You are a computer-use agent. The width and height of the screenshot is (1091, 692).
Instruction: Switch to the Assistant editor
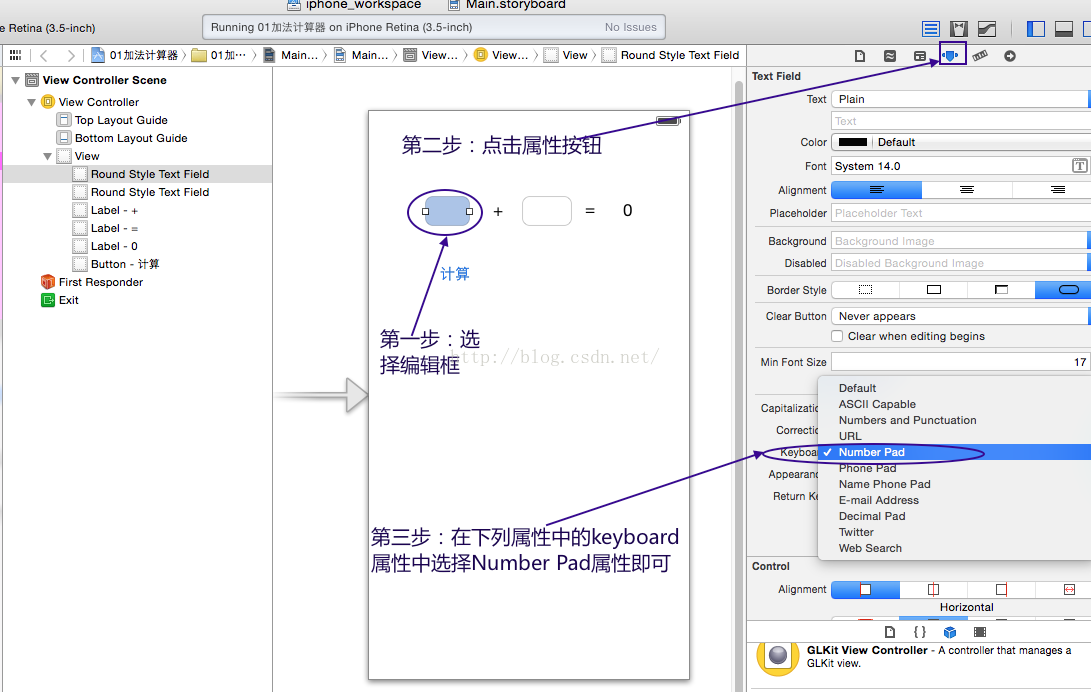(959, 29)
